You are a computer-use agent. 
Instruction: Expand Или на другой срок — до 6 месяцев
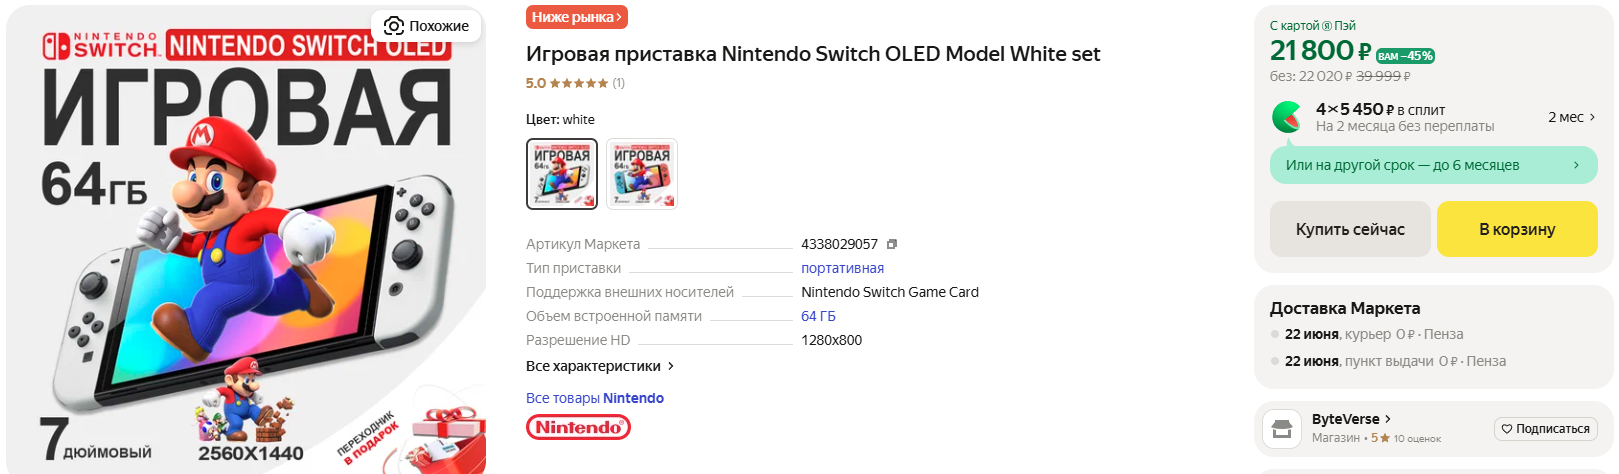point(1433,165)
